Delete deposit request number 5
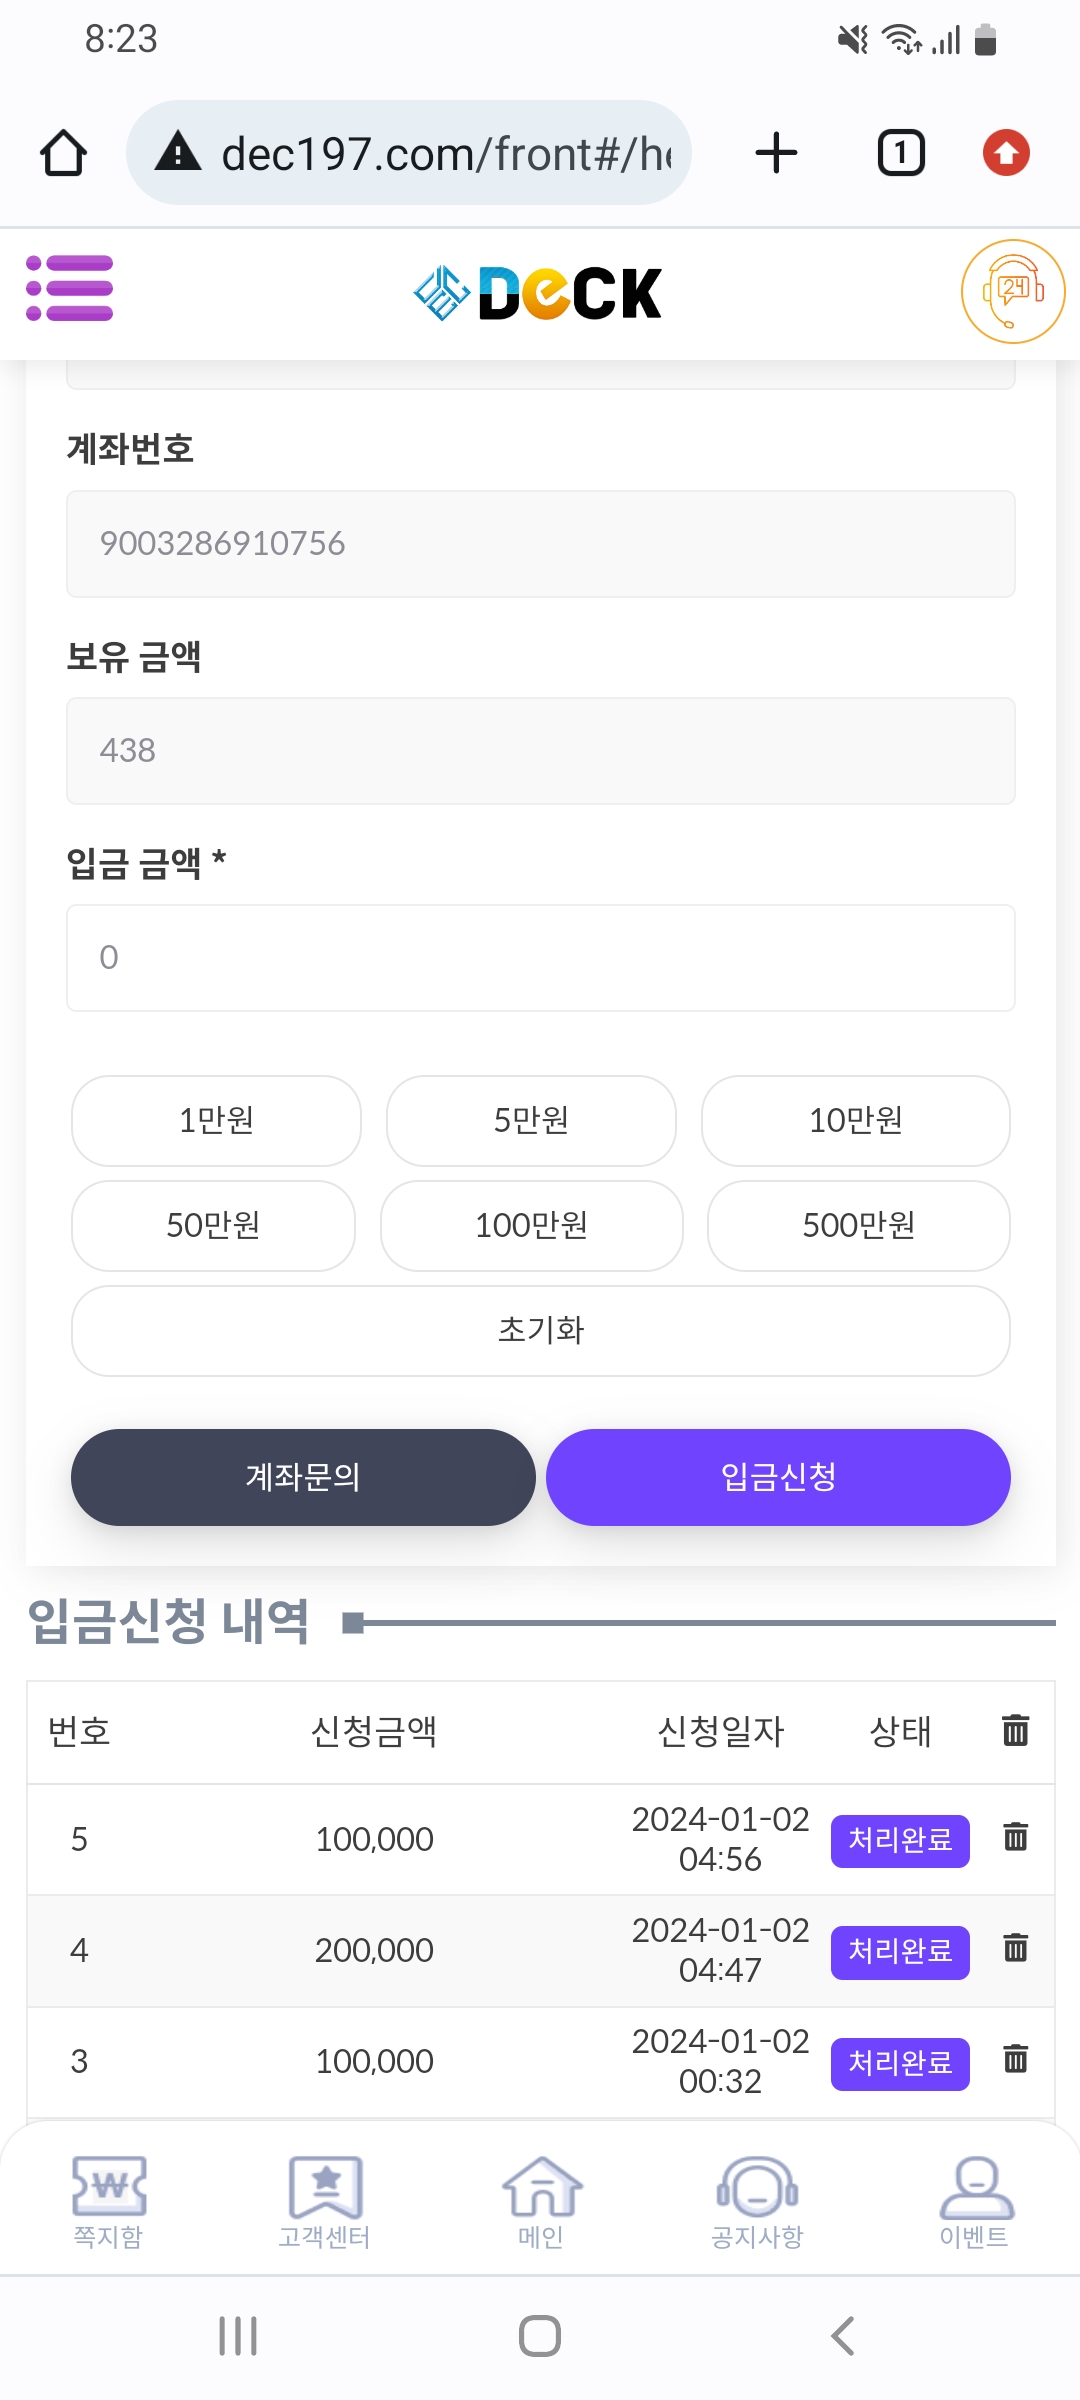1080x2400 pixels. click(x=1015, y=1837)
